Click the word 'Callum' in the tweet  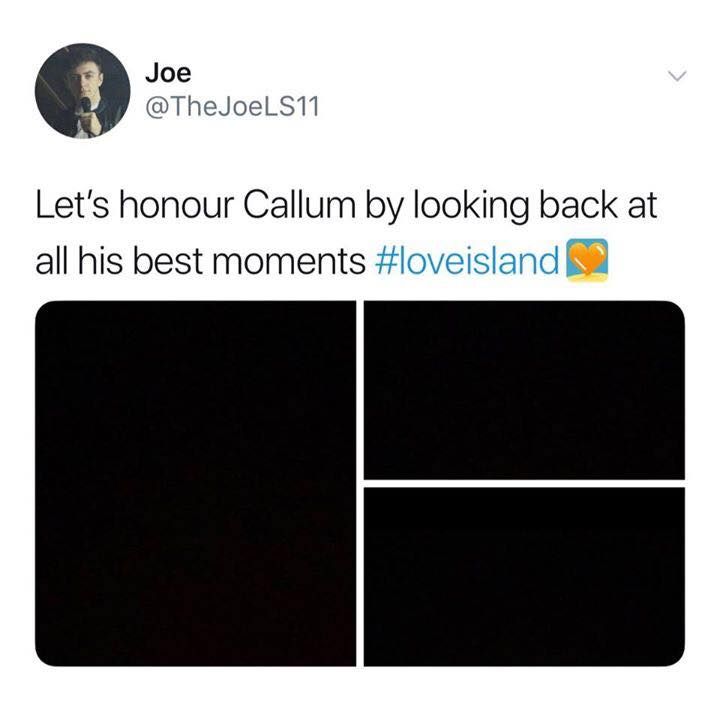tap(299, 205)
